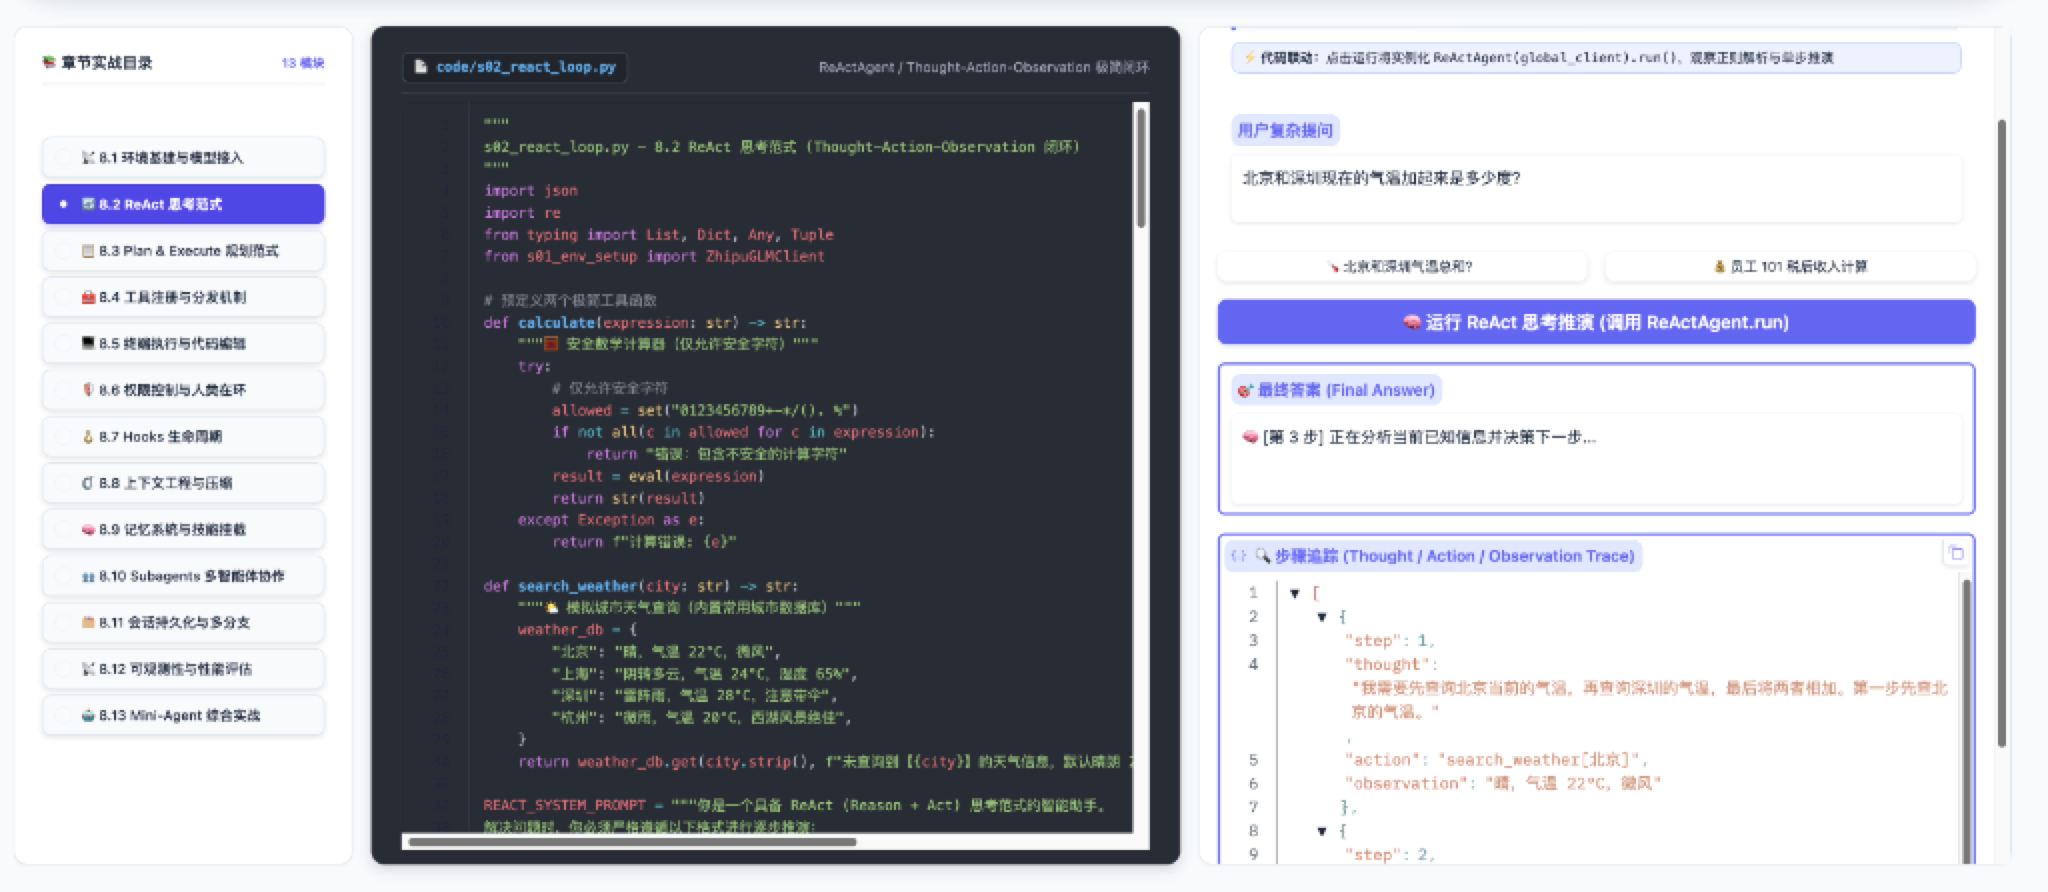
Task: Select the radio circle for chapter 8.12
Action: [x=64, y=669]
